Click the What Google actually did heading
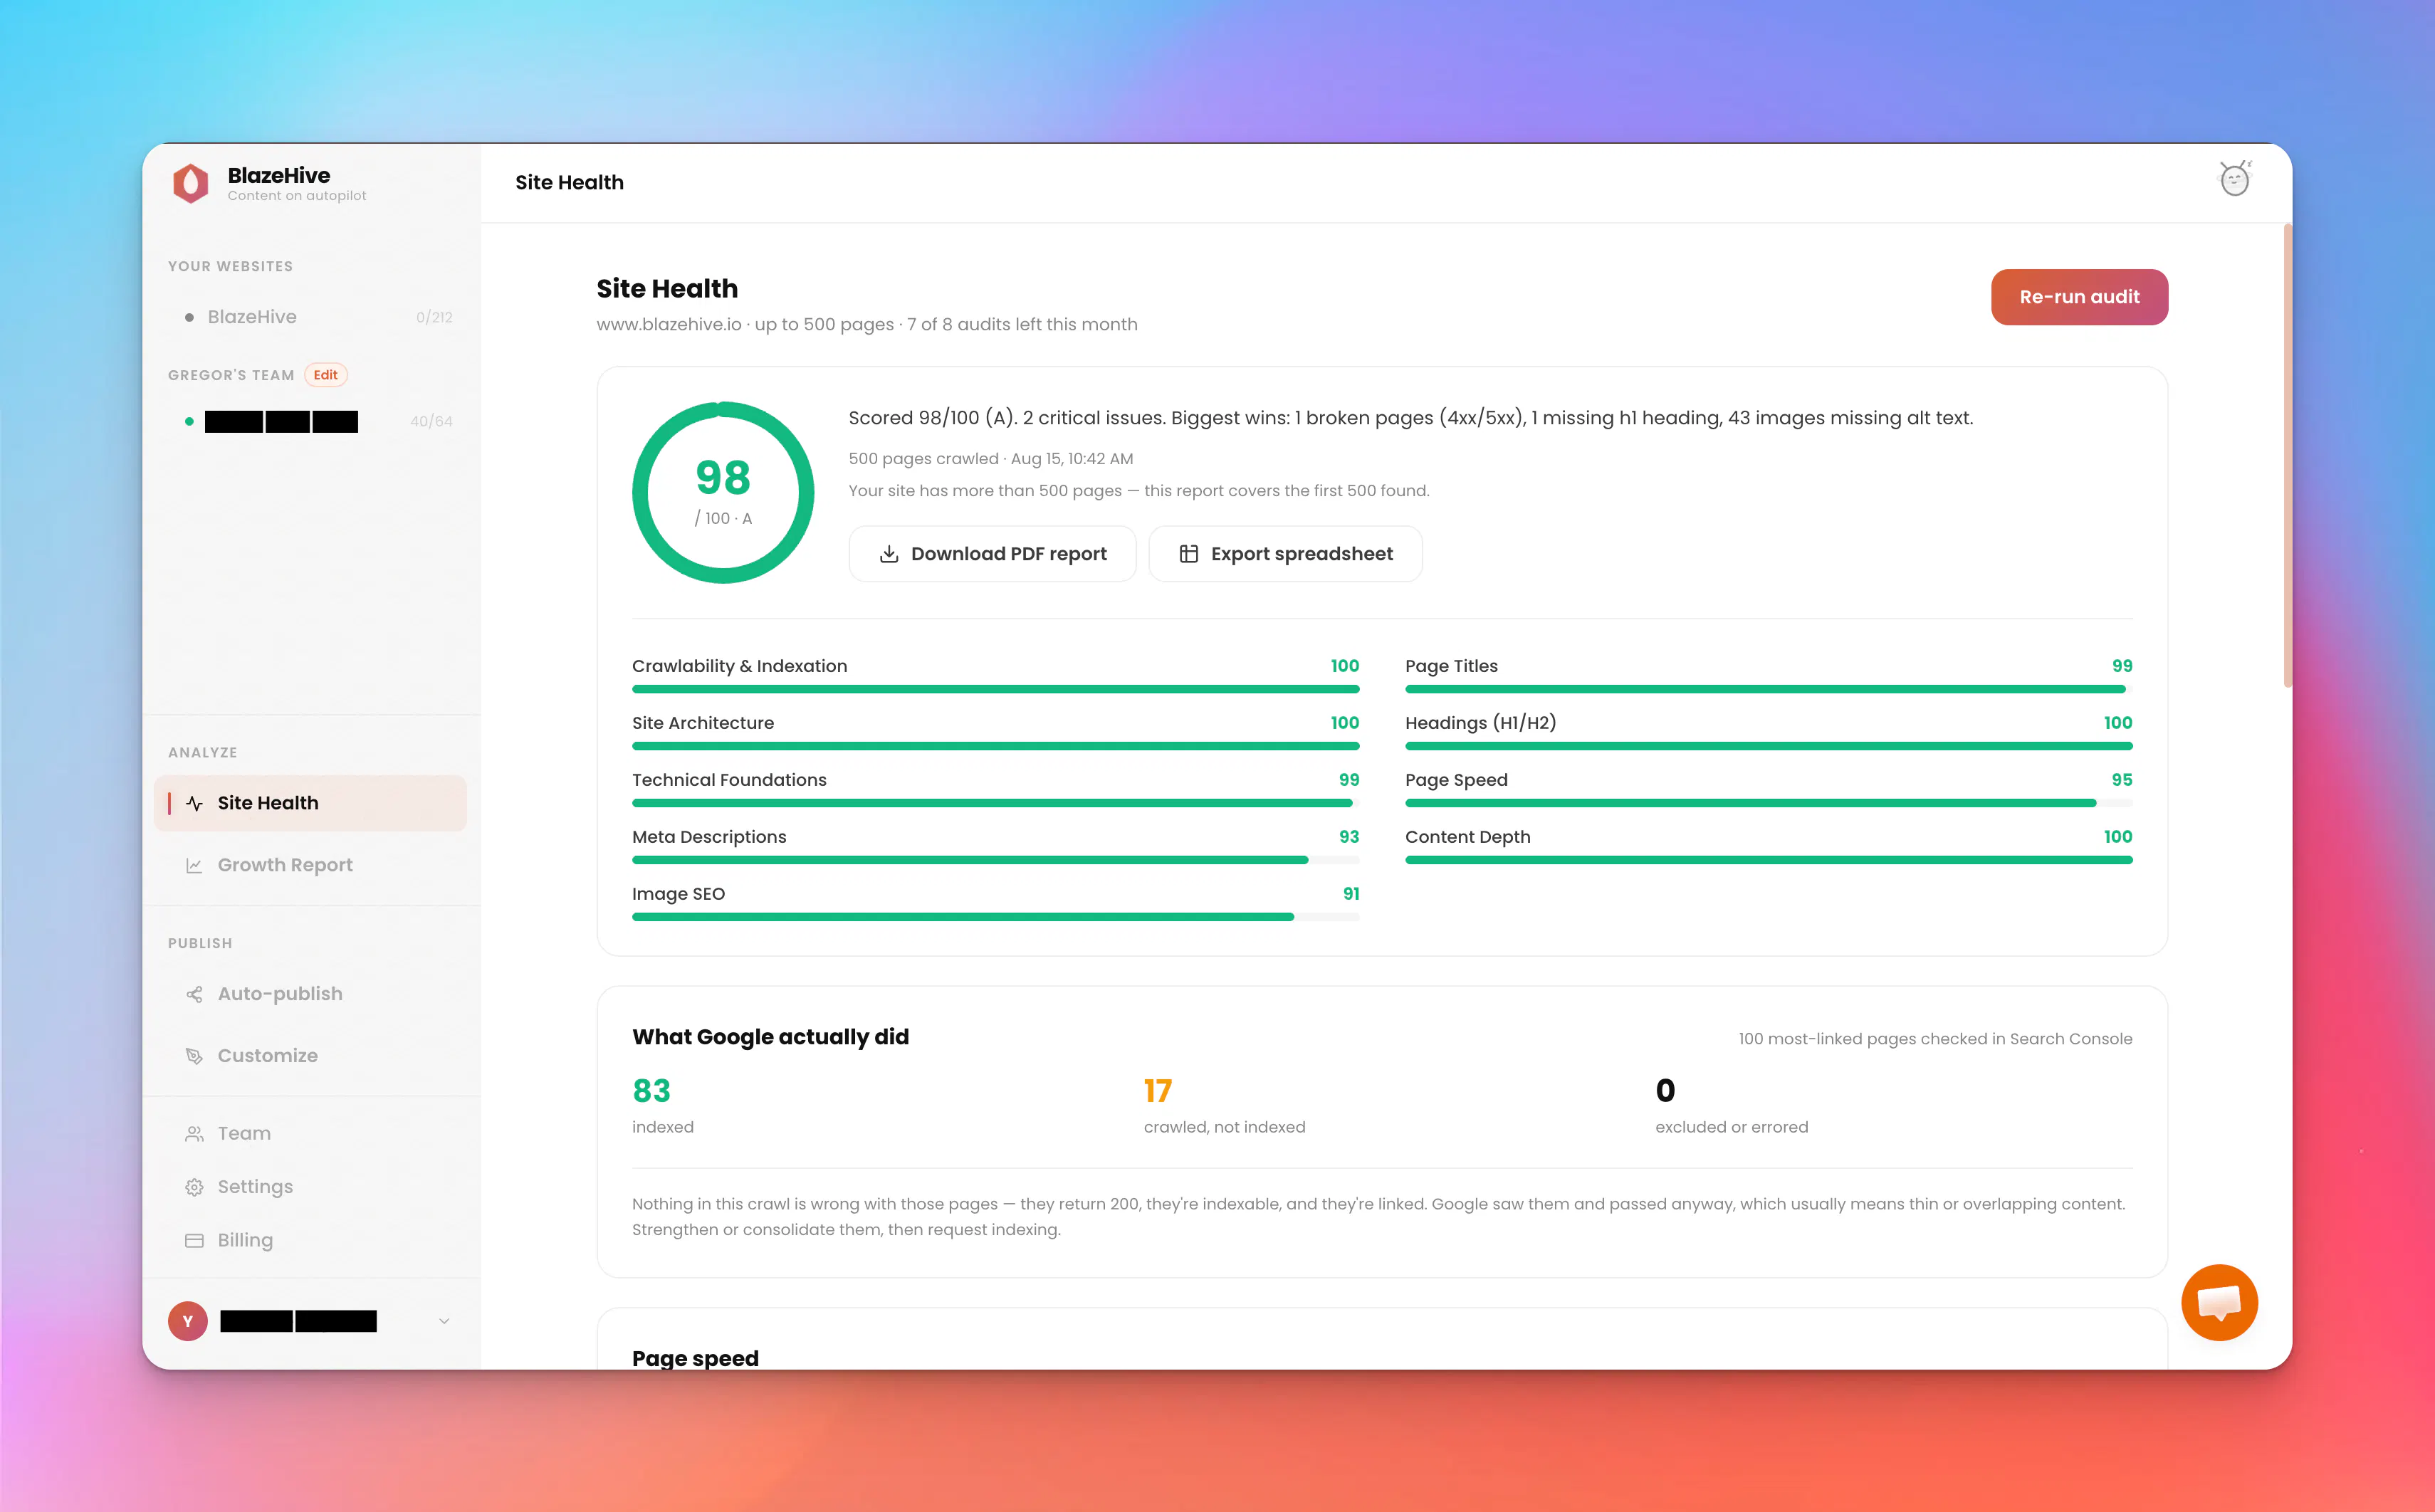The width and height of the screenshot is (2435, 1512). coord(770,1037)
